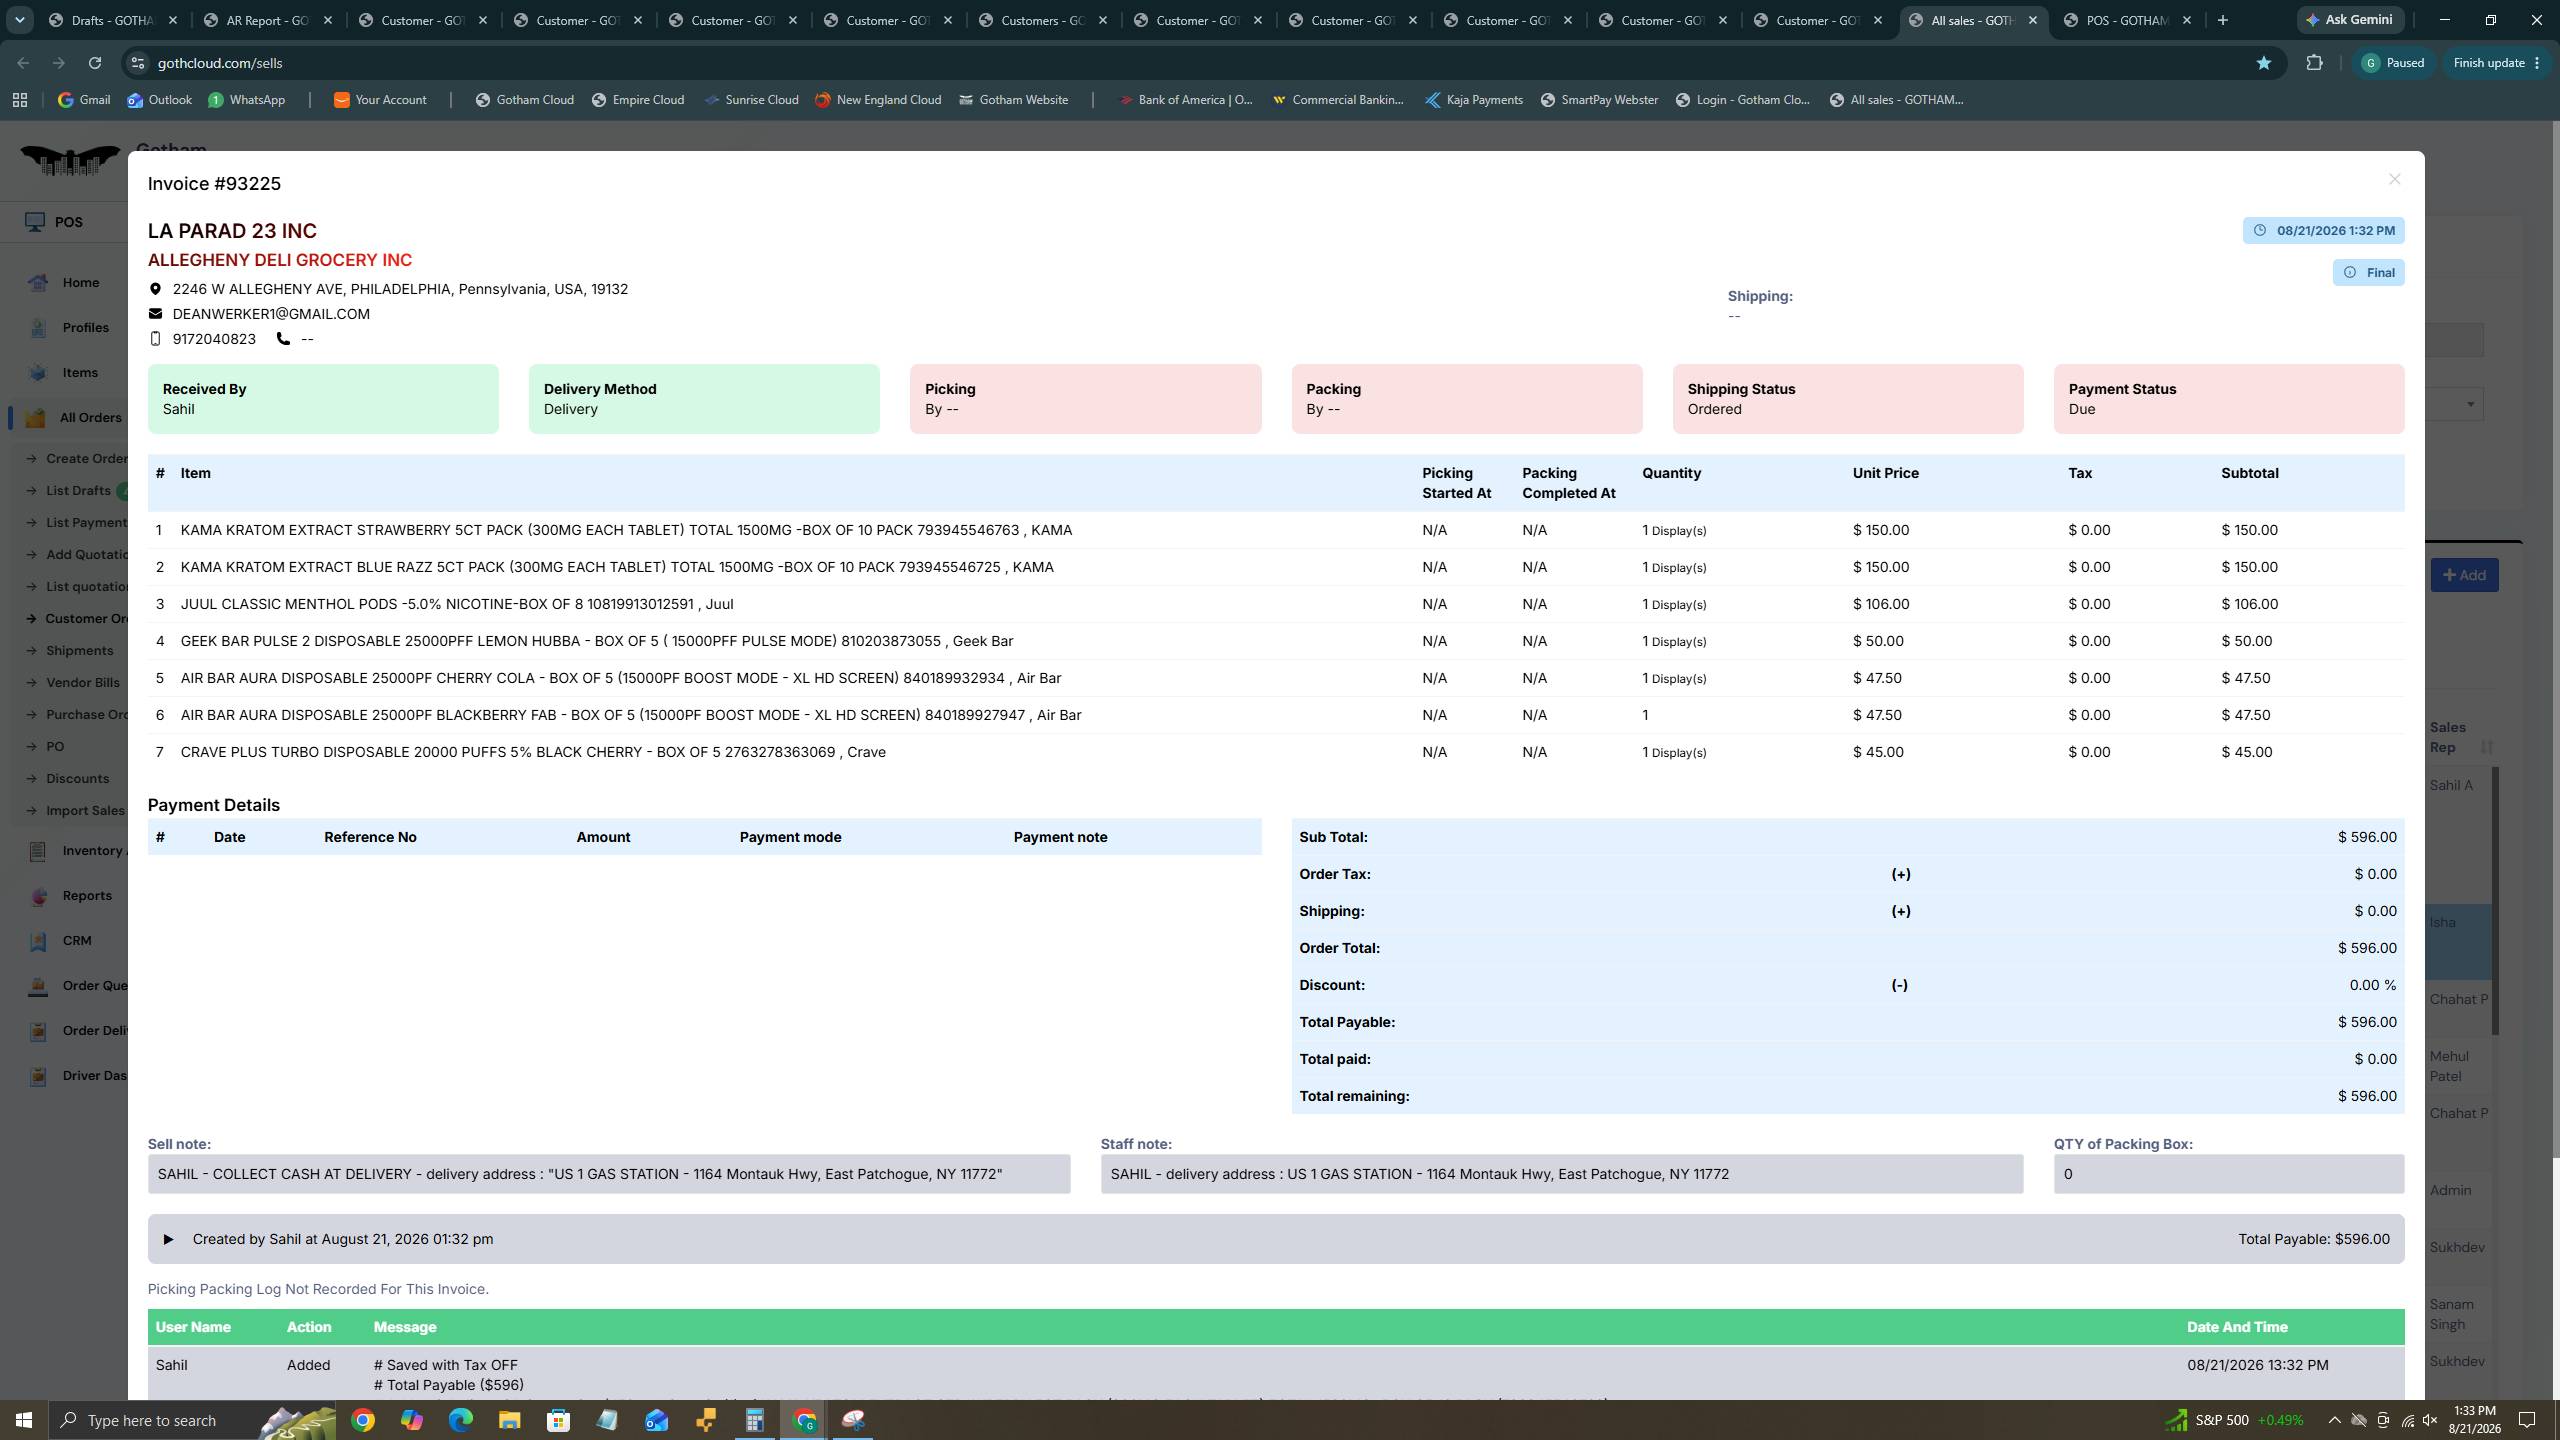The image size is (2560, 1440).
Task: Click the QTY of Packing Box field
Action: [x=2229, y=1174]
